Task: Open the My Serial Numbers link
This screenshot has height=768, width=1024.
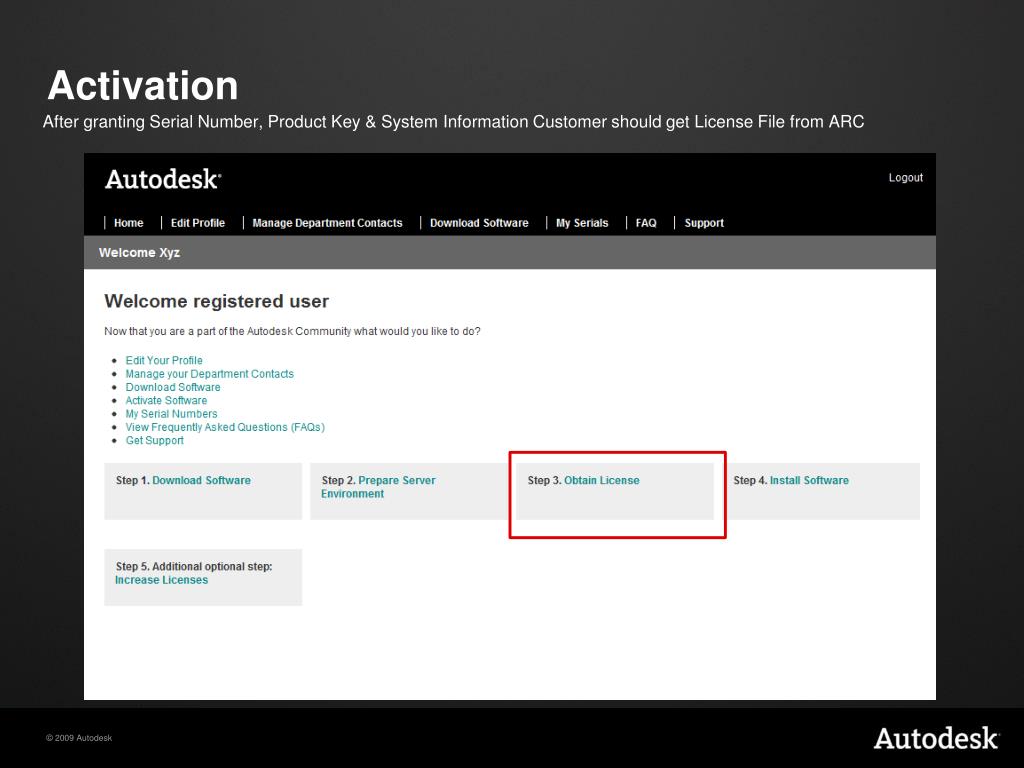Action: pos(171,414)
